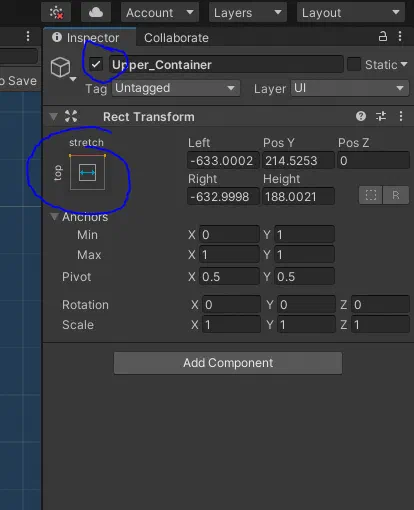The width and height of the screenshot is (414, 510).
Task: Open the Account dropdown
Action: 160,13
